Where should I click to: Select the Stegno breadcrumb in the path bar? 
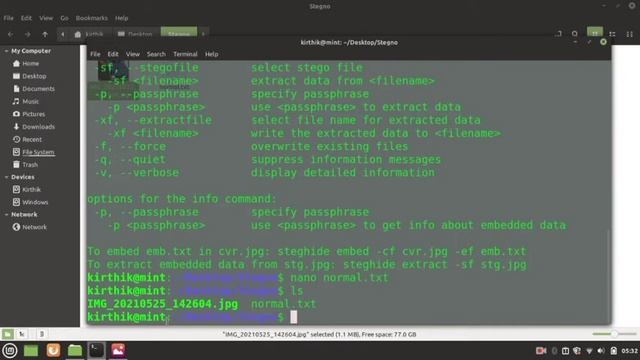click(179, 32)
